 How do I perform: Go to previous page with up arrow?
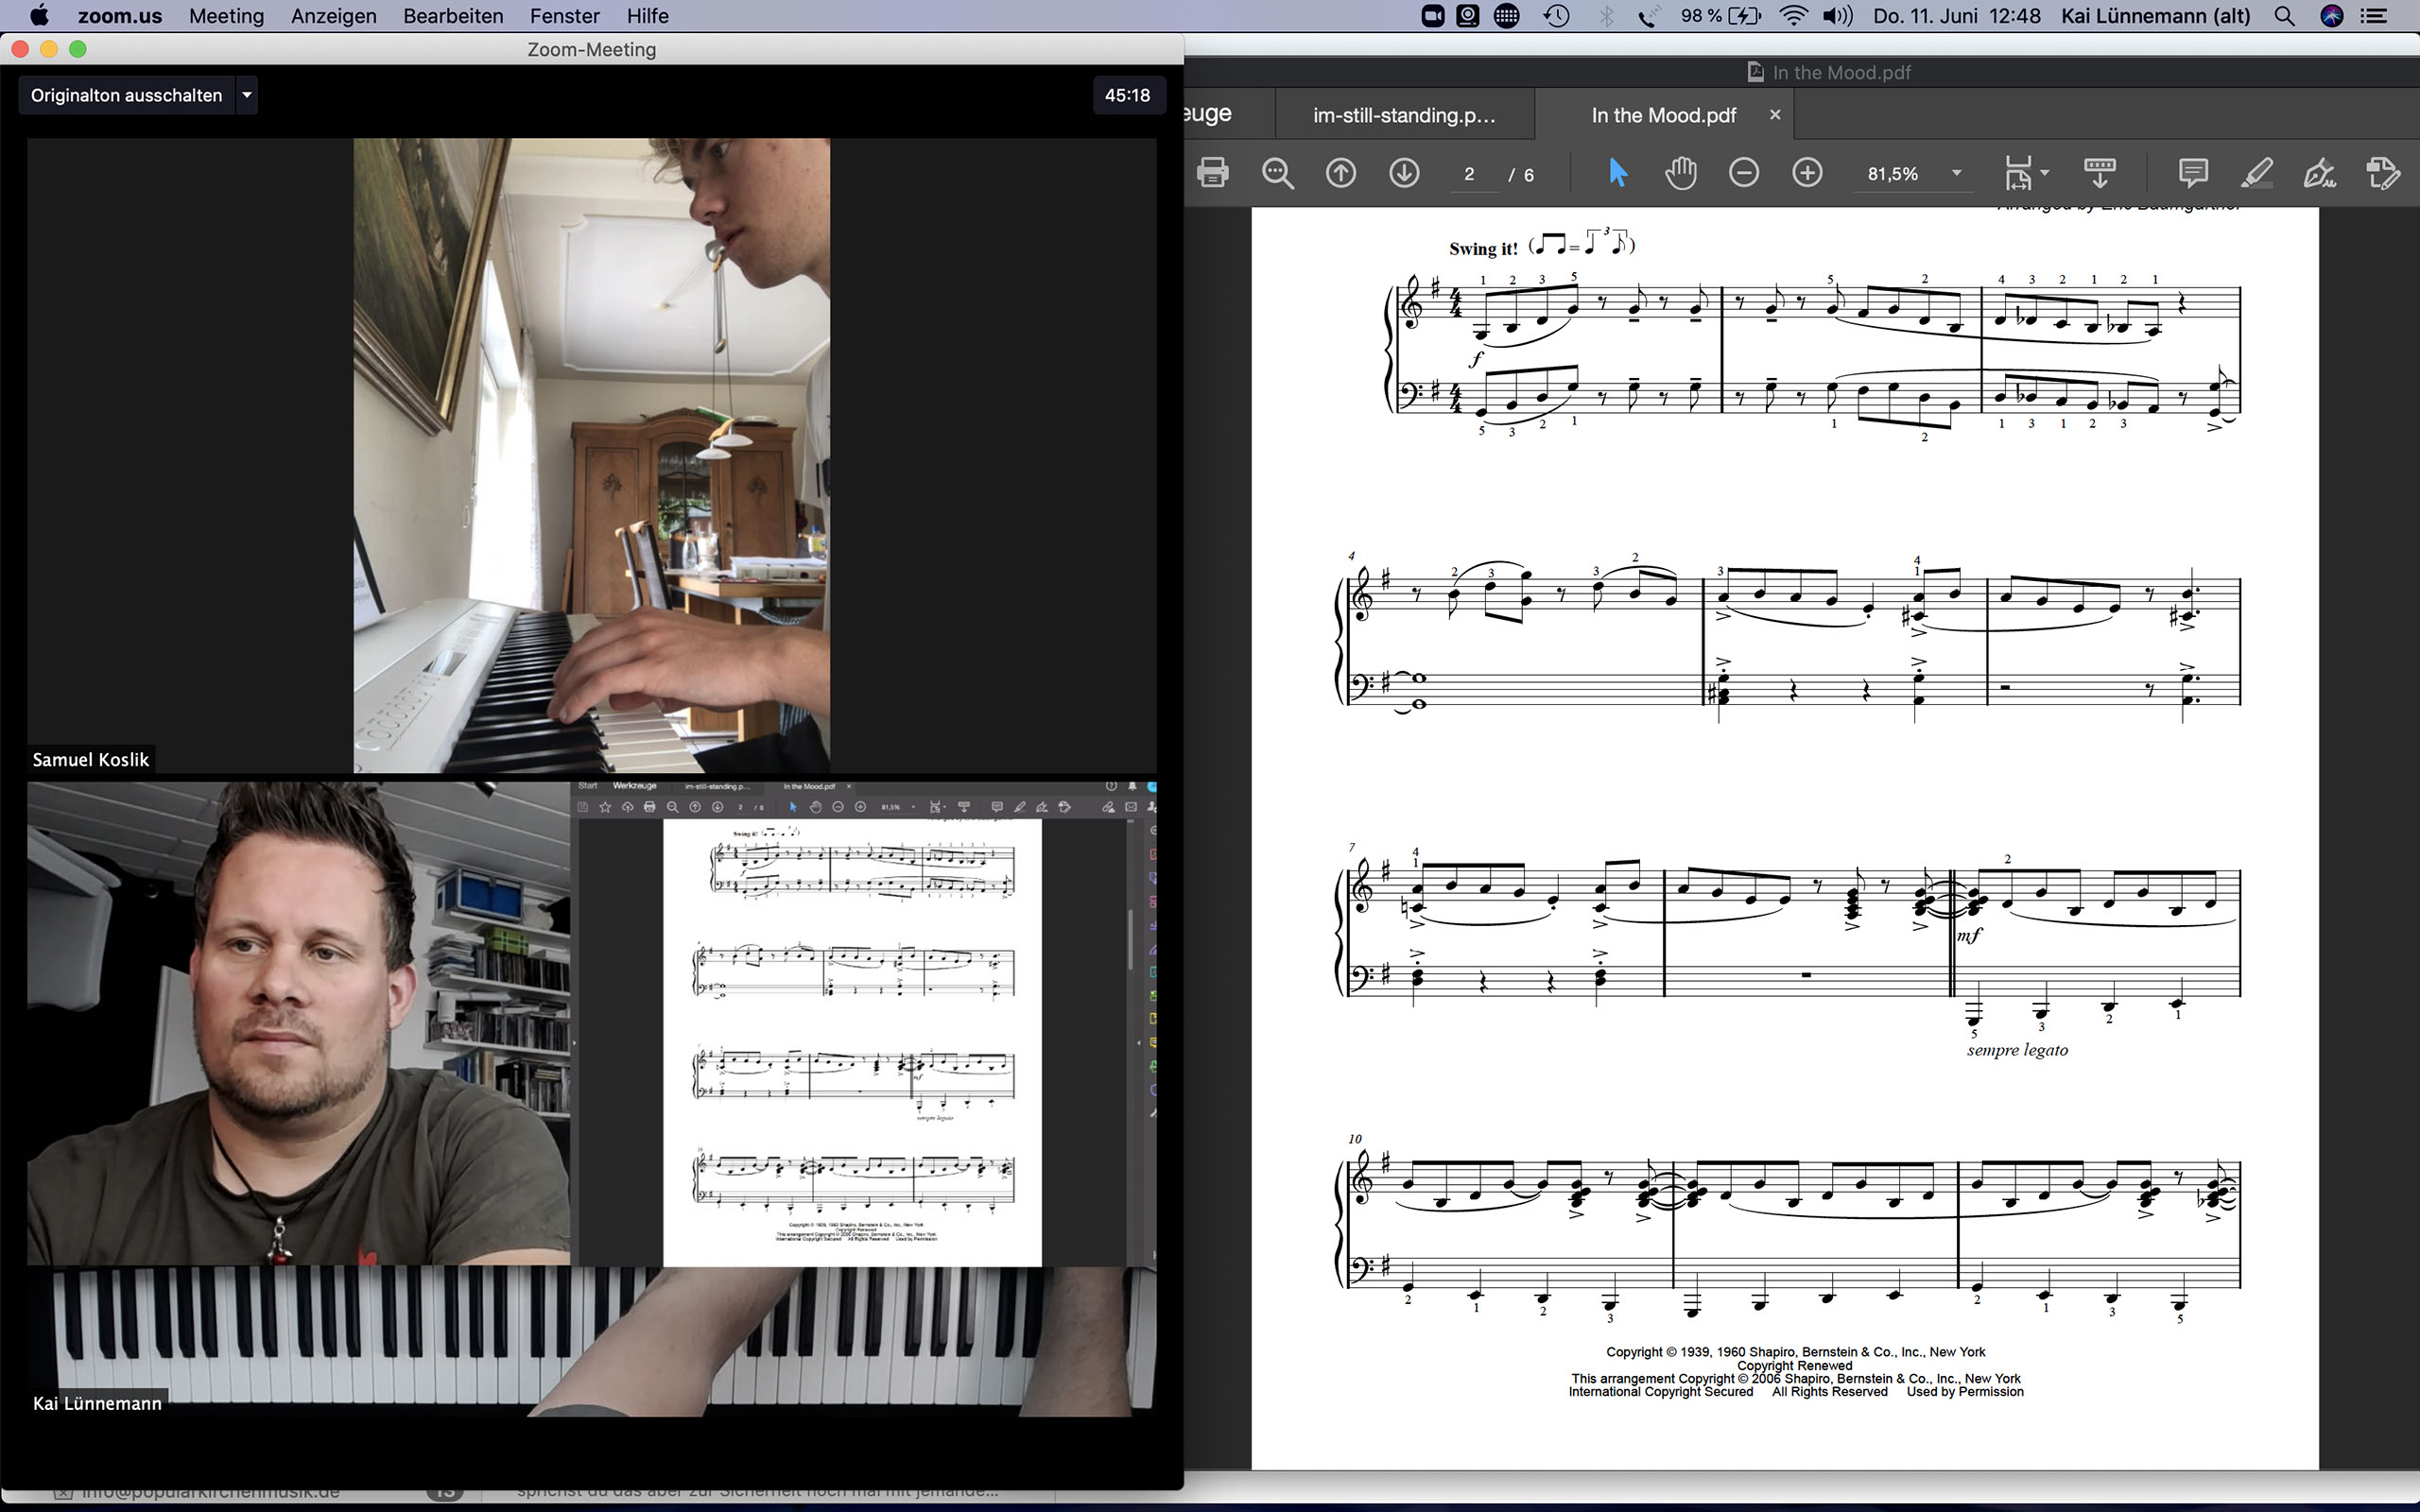click(1340, 173)
